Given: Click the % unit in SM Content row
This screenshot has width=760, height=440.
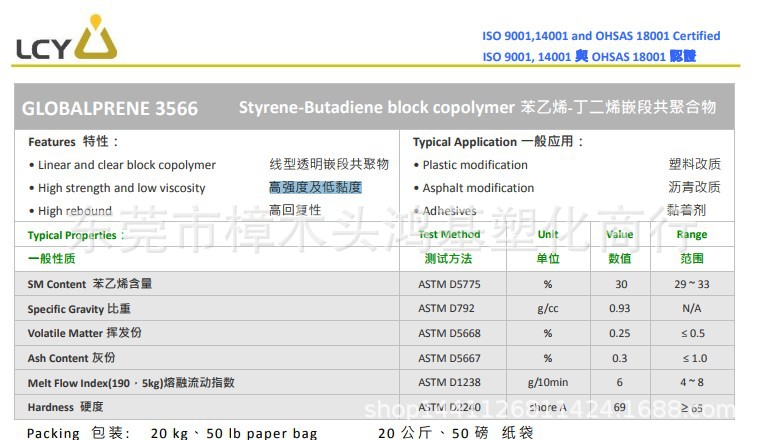Looking at the screenshot, I should pyautogui.click(x=548, y=284).
